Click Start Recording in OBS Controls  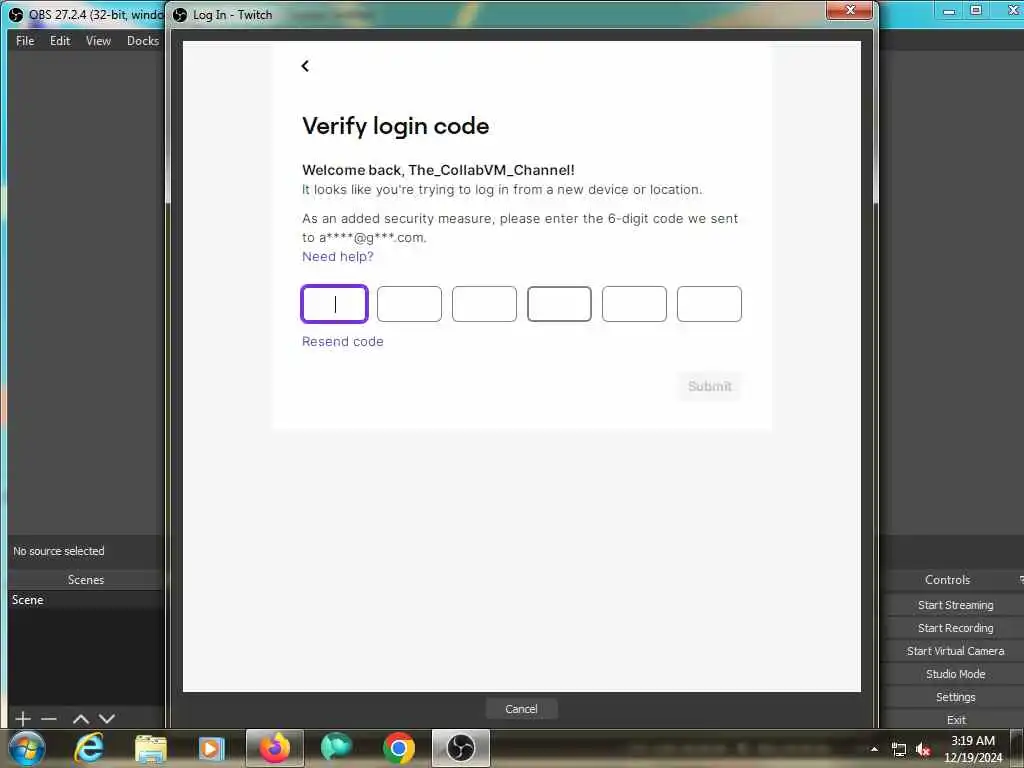(x=955, y=628)
